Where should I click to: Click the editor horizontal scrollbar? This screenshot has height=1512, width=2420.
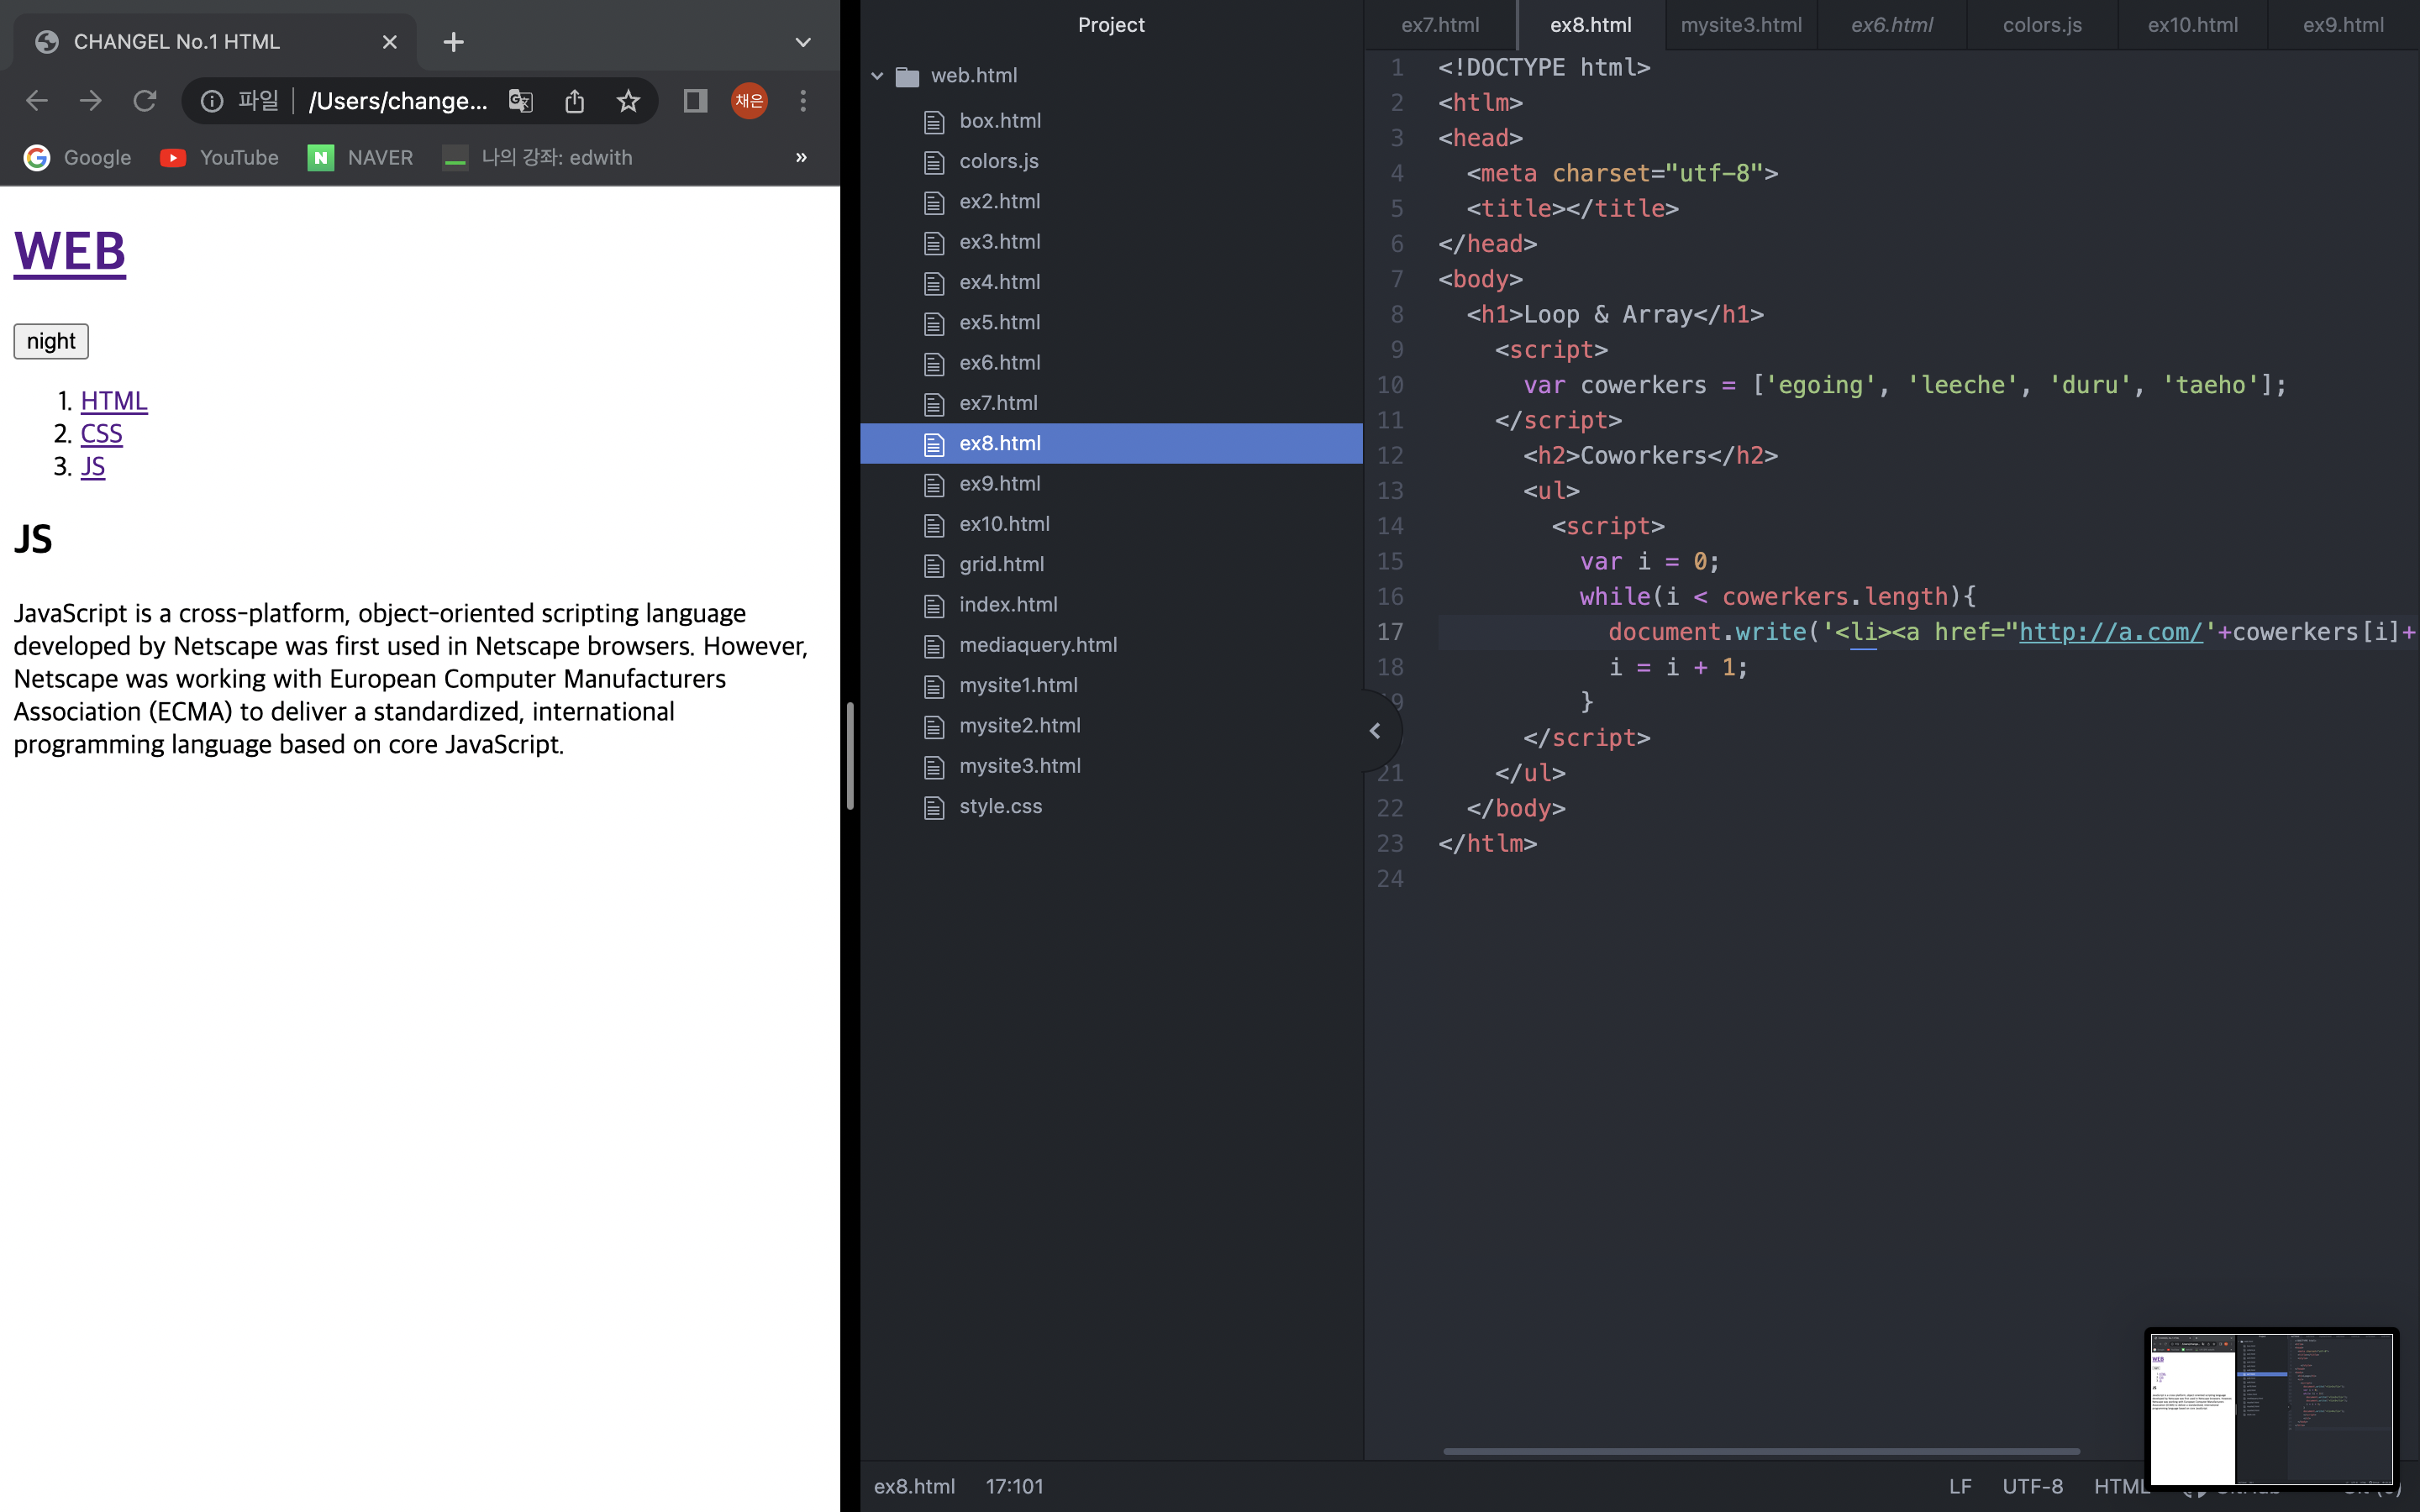tap(1761, 1451)
